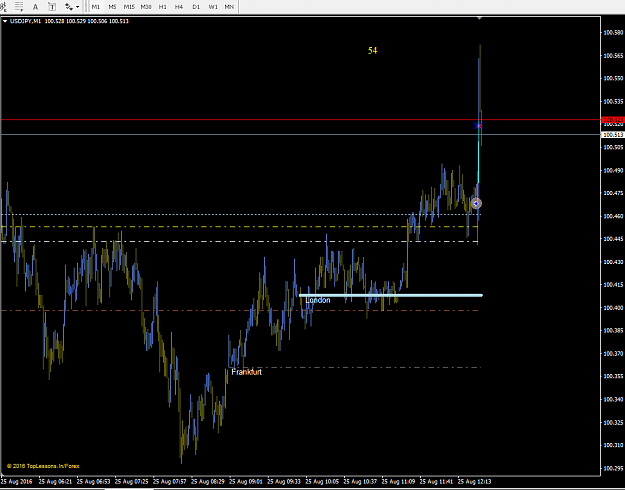Select the orange dash-dot horizontal level line
This screenshot has width=625, height=490.
click(239, 310)
